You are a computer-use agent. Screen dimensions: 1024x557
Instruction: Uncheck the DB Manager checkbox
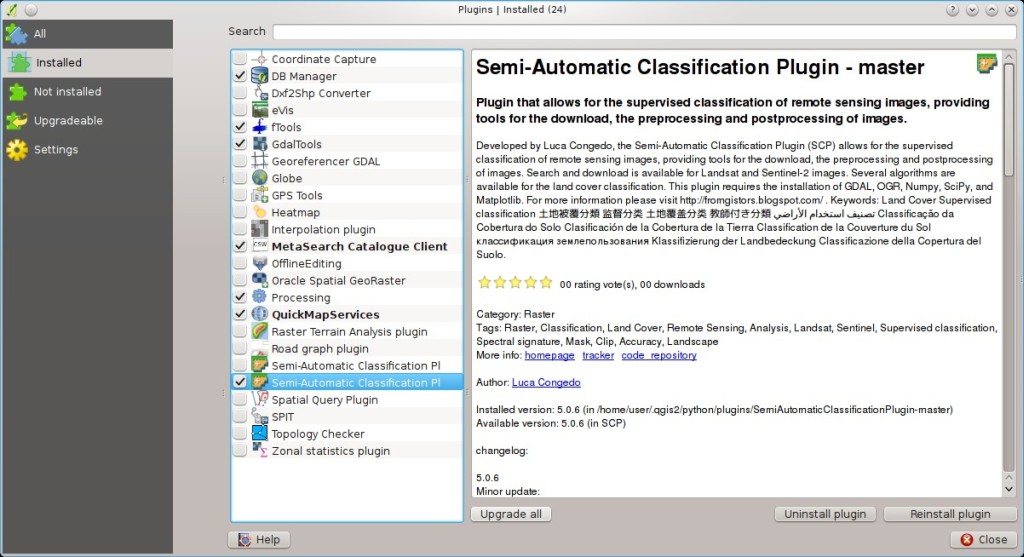click(240, 76)
